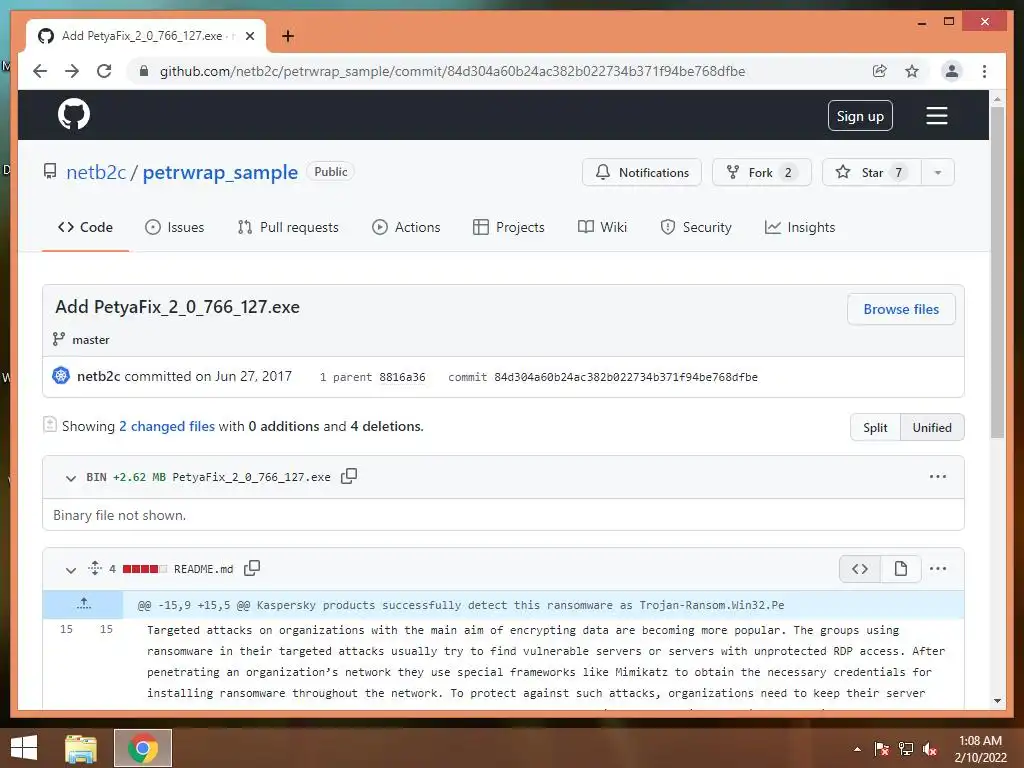Open the hamburger navigation menu
This screenshot has width=1024, height=768.
936,116
